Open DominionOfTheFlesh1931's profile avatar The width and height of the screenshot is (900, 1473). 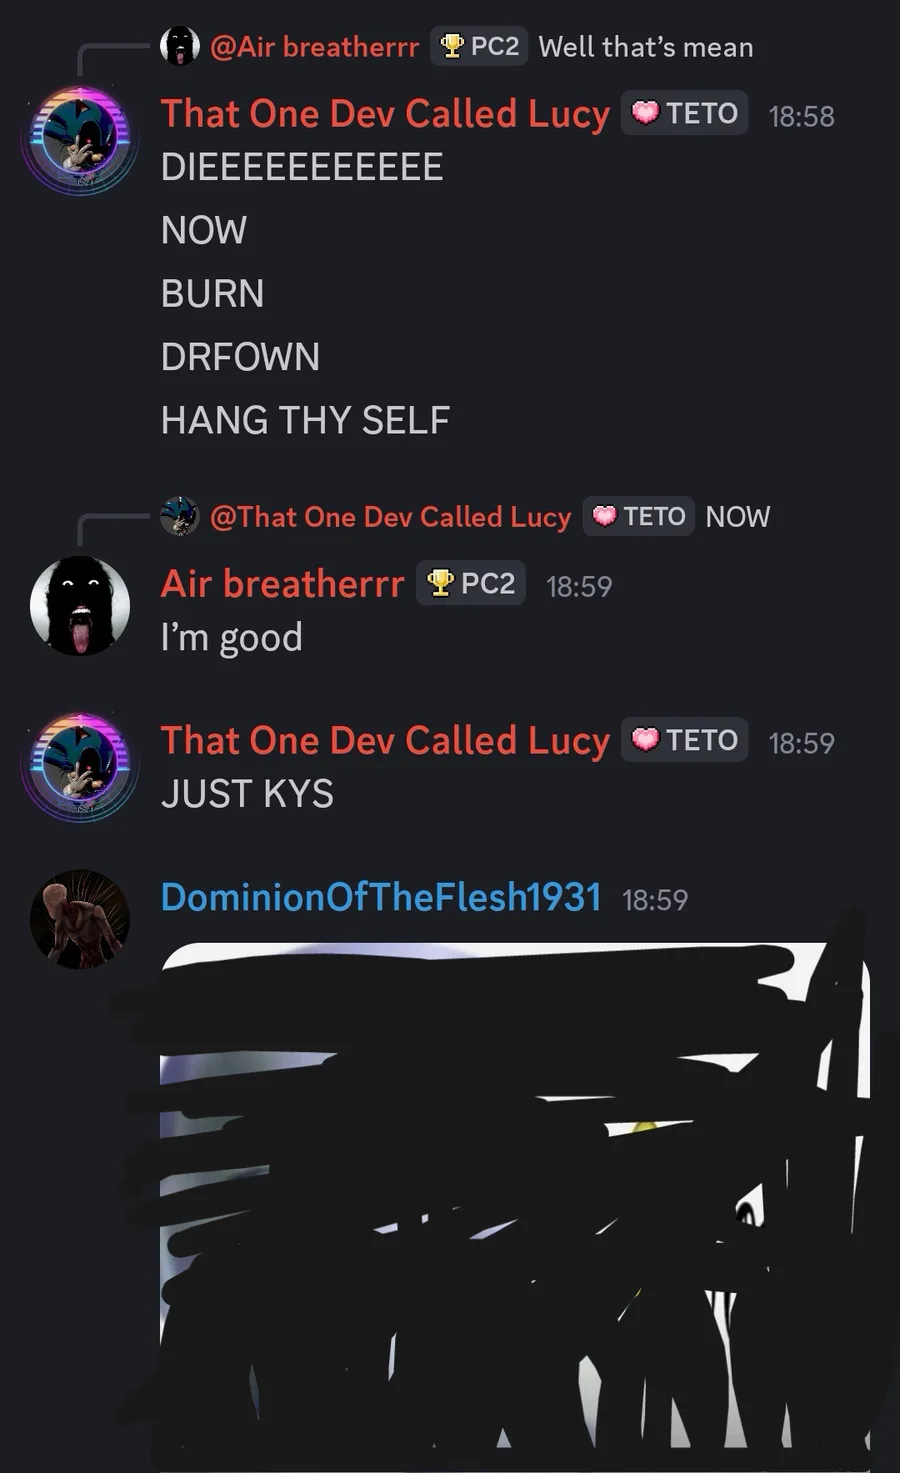coord(80,919)
